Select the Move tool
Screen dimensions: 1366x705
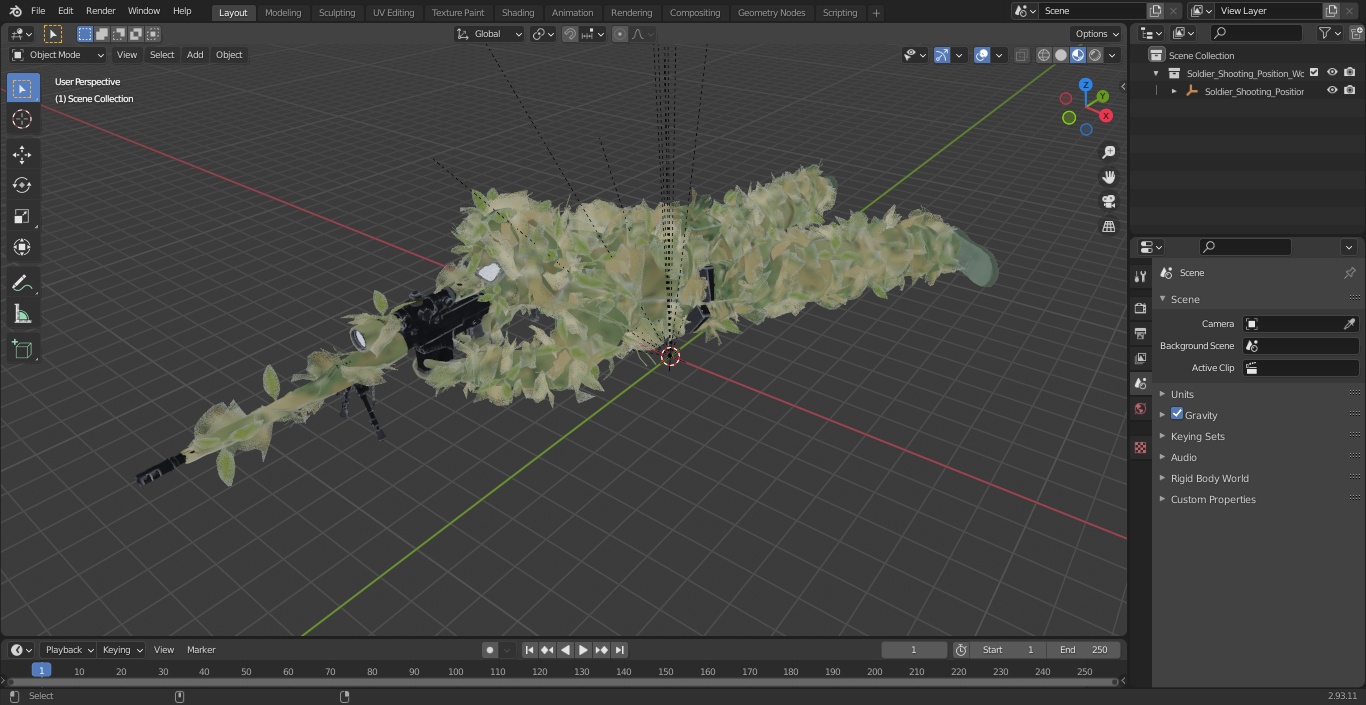click(x=22, y=154)
